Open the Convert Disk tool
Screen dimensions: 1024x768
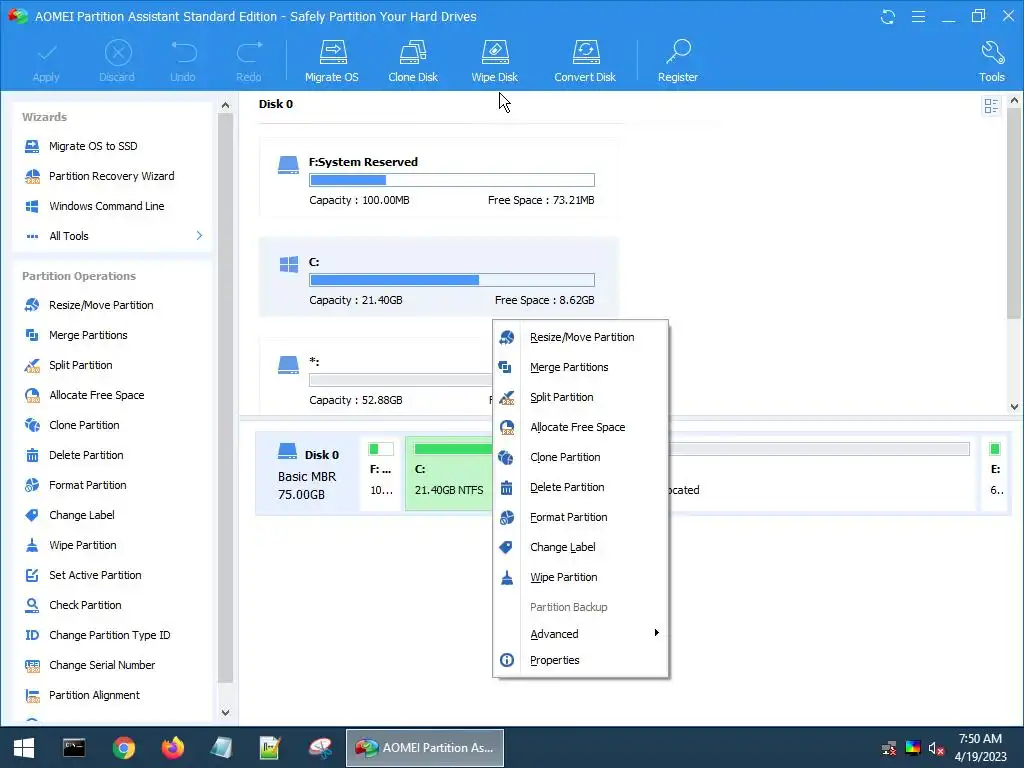pos(584,61)
